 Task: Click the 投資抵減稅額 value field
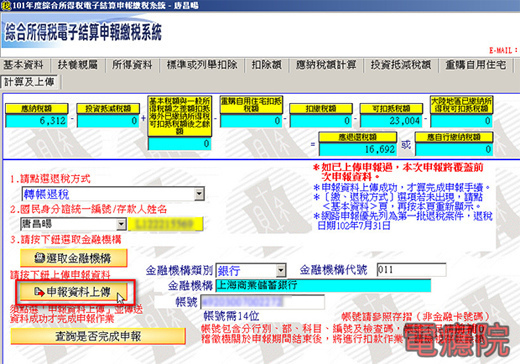[108, 121]
